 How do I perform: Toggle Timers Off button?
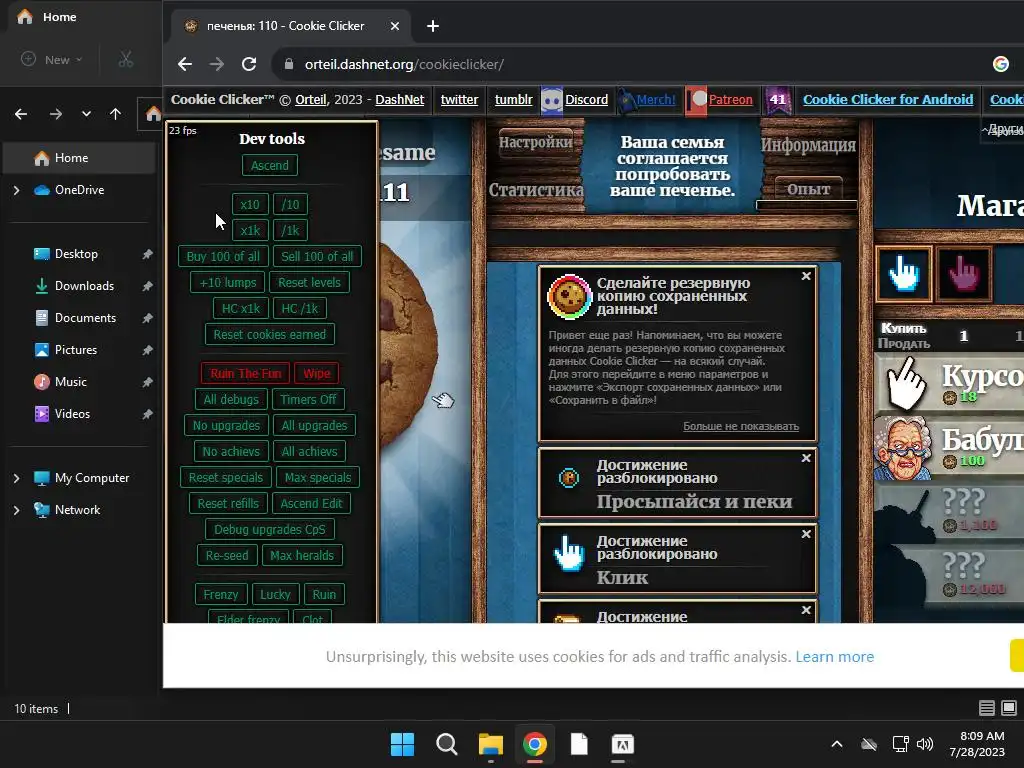pos(308,399)
